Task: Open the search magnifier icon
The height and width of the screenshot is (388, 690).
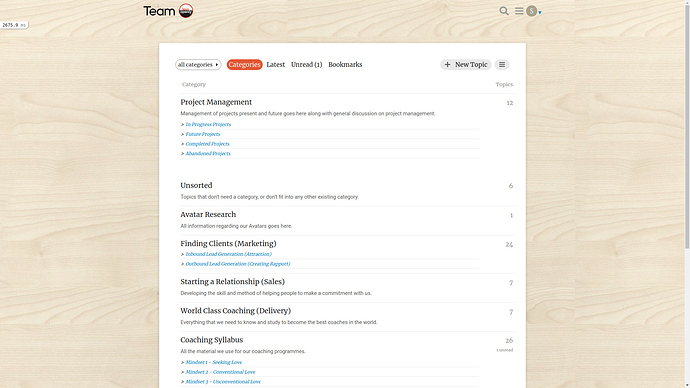Action: [504, 11]
